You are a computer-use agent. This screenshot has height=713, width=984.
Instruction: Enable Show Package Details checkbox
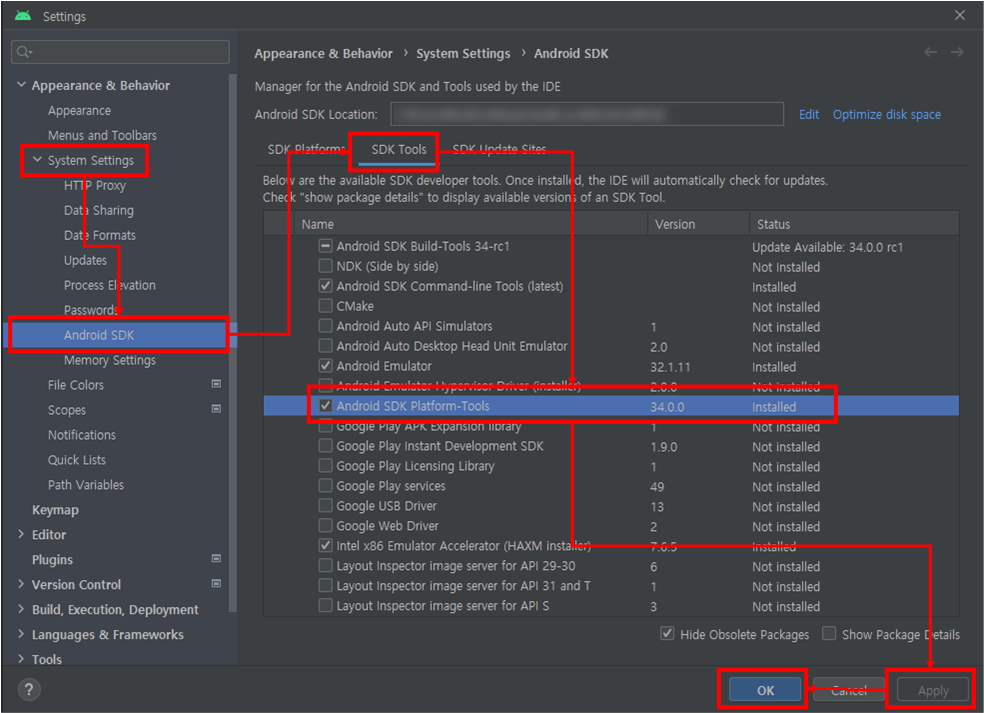(x=829, y=634)
